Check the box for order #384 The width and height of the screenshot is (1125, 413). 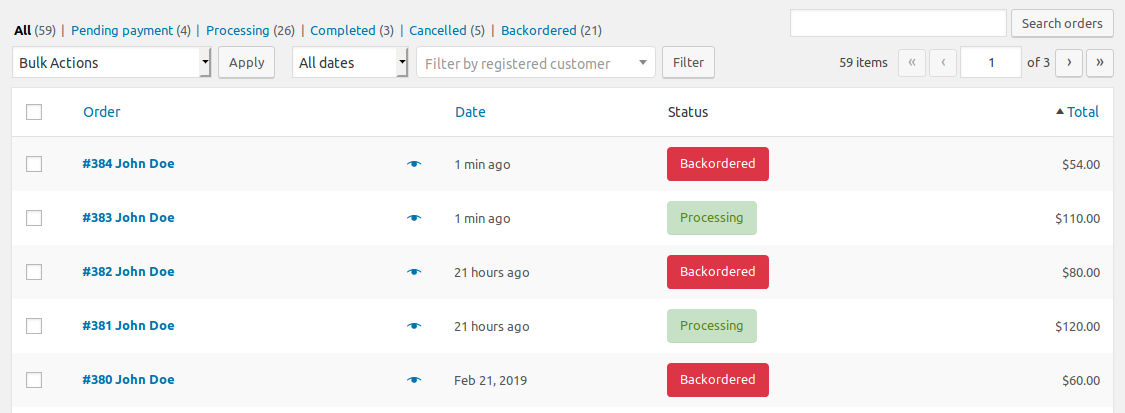[34, 164]
